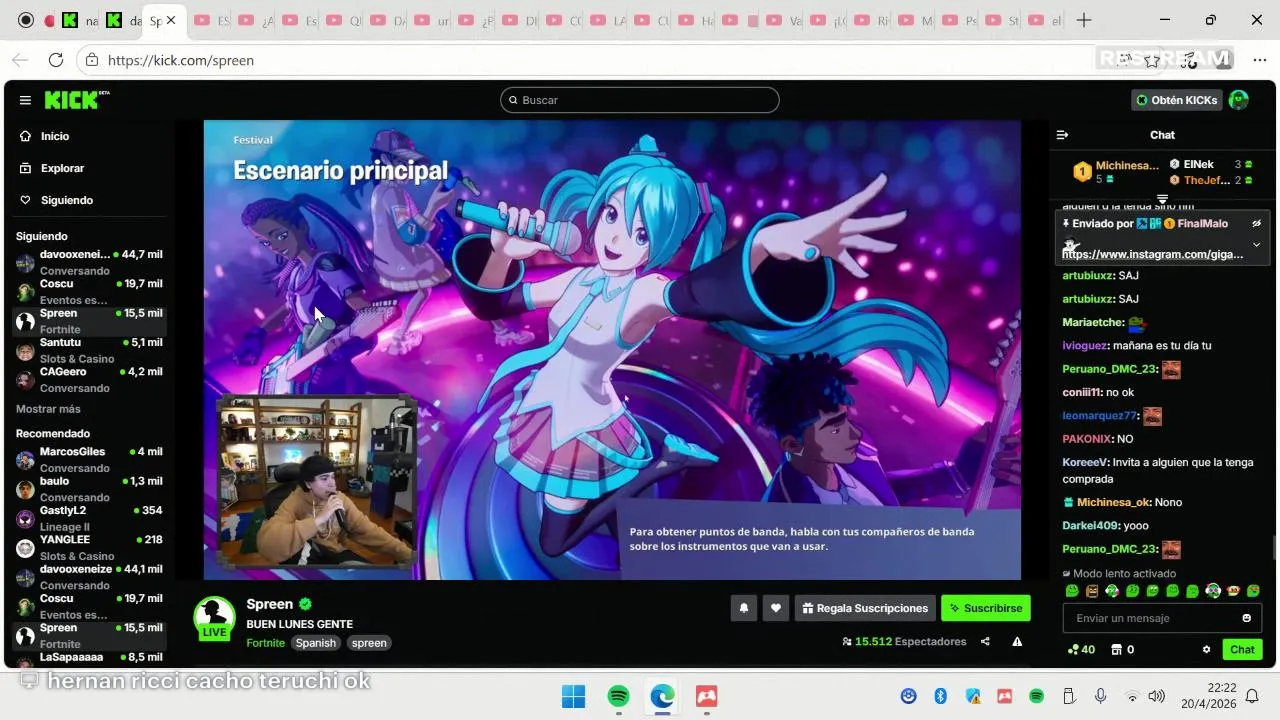Screen dimensions: 1280x720
Task: Open the Kick hamburger sidebar menu
Action: 25,100
